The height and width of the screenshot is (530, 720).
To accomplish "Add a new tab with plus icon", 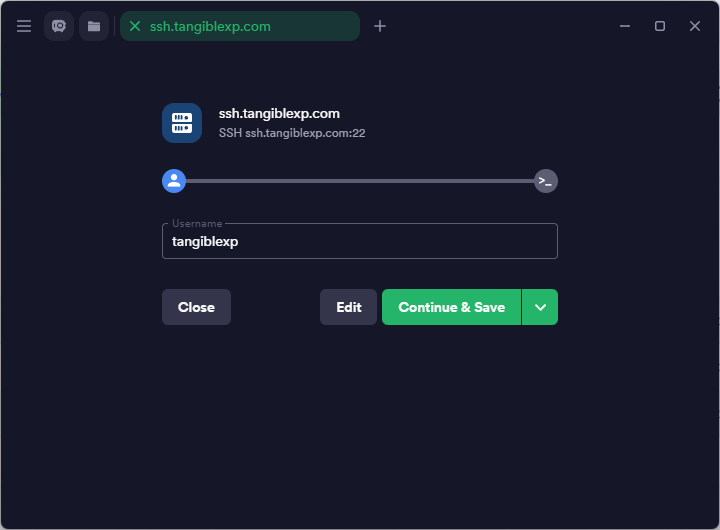I will pyautogui.click(x=380, y=26).
